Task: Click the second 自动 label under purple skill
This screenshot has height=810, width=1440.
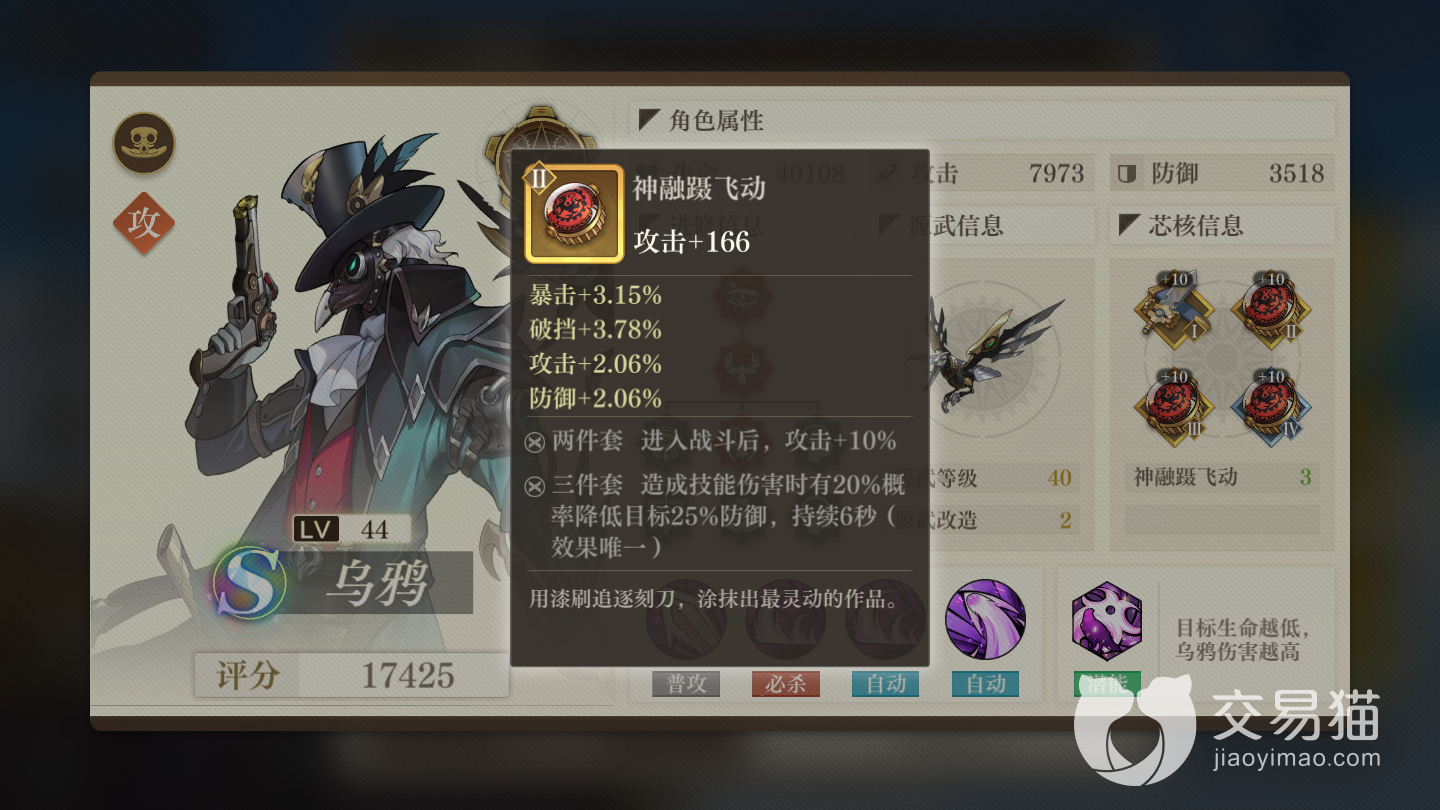Action: pos(986,684)
